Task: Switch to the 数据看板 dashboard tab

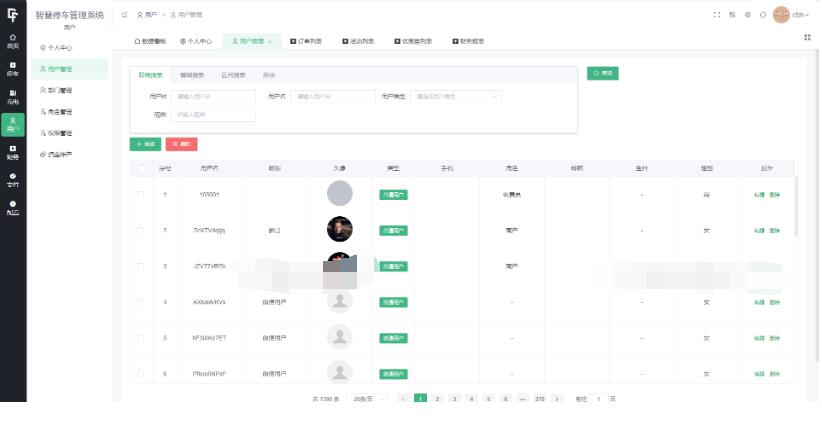Action: tap(150, 41)
